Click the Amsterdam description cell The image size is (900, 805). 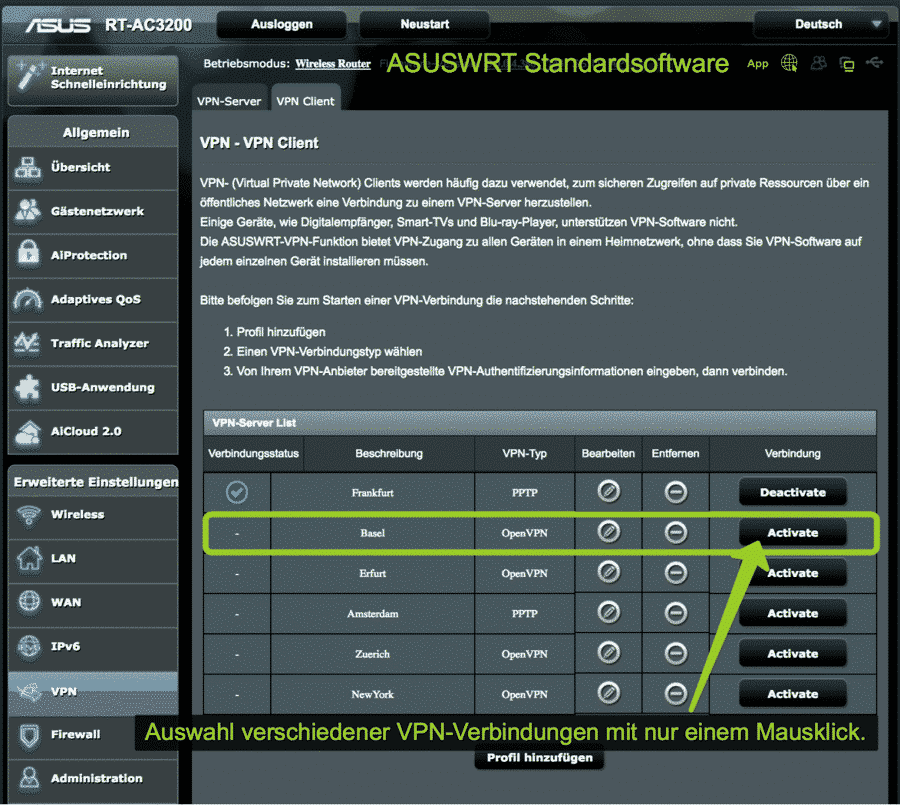[373, 613]
